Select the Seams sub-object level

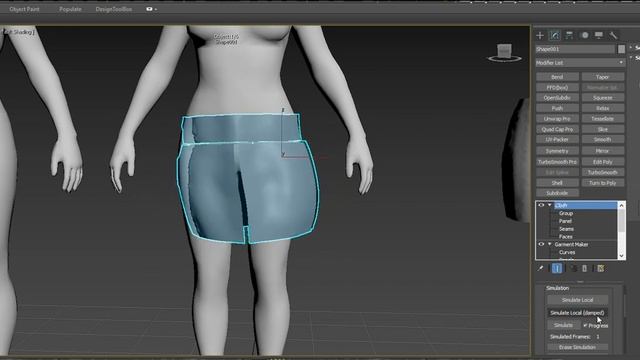click(567, 229)
